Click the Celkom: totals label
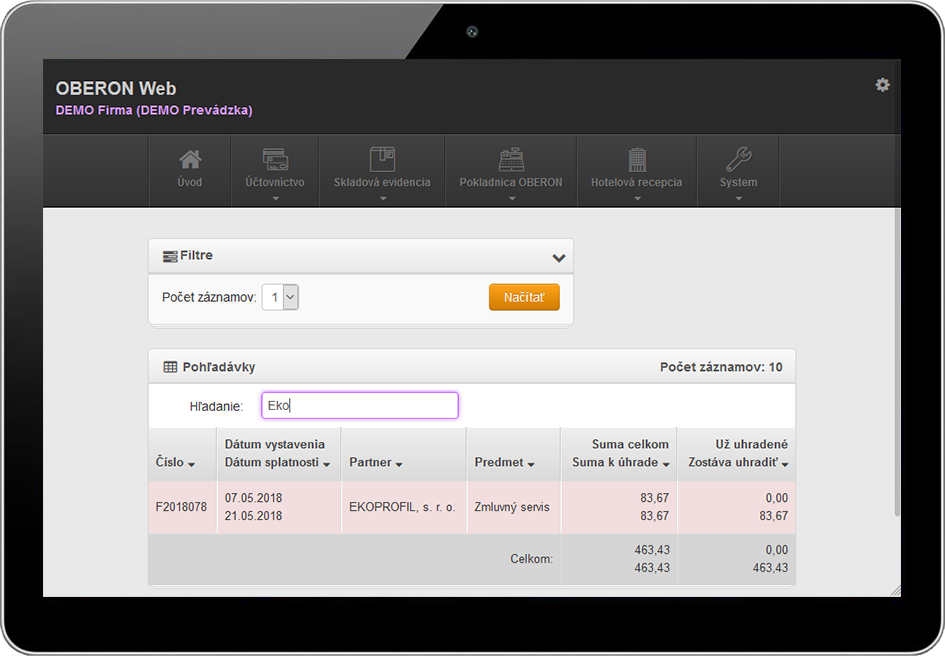Screen dimensions: 945x656 [x=532, y=559]
